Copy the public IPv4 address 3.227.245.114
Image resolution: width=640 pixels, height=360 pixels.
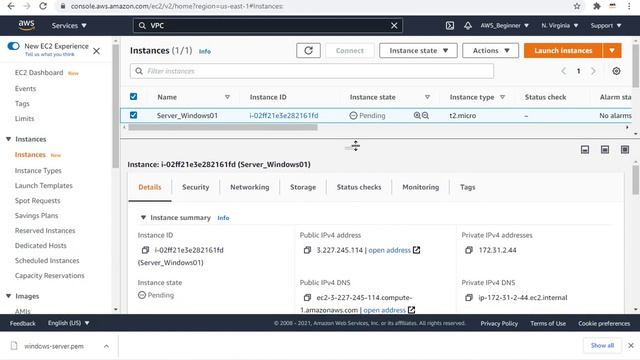pyautogui.click(x=307, y=250)
